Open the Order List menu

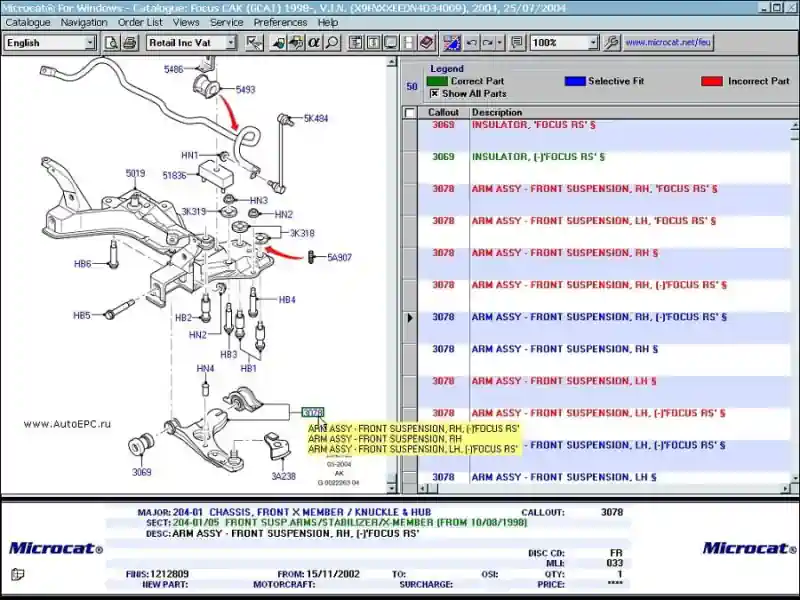coord(140,22)
